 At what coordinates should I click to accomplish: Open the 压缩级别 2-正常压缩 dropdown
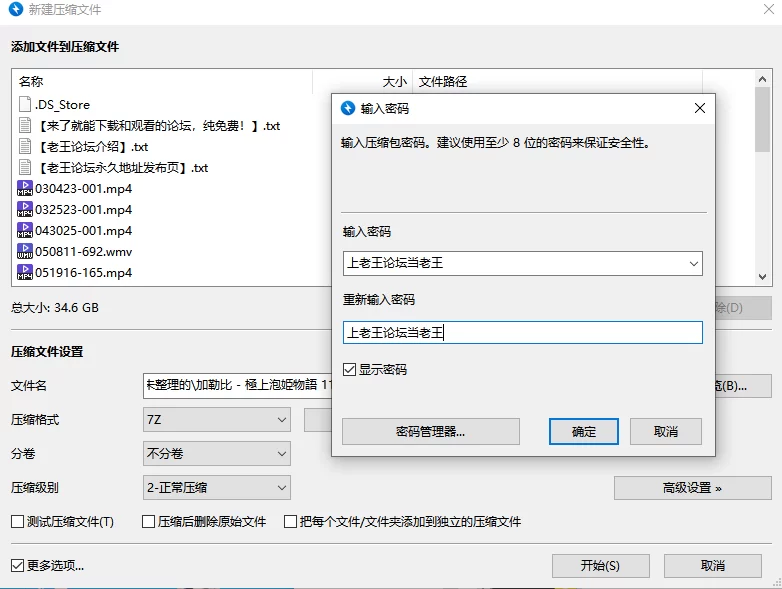click(216, 487)
